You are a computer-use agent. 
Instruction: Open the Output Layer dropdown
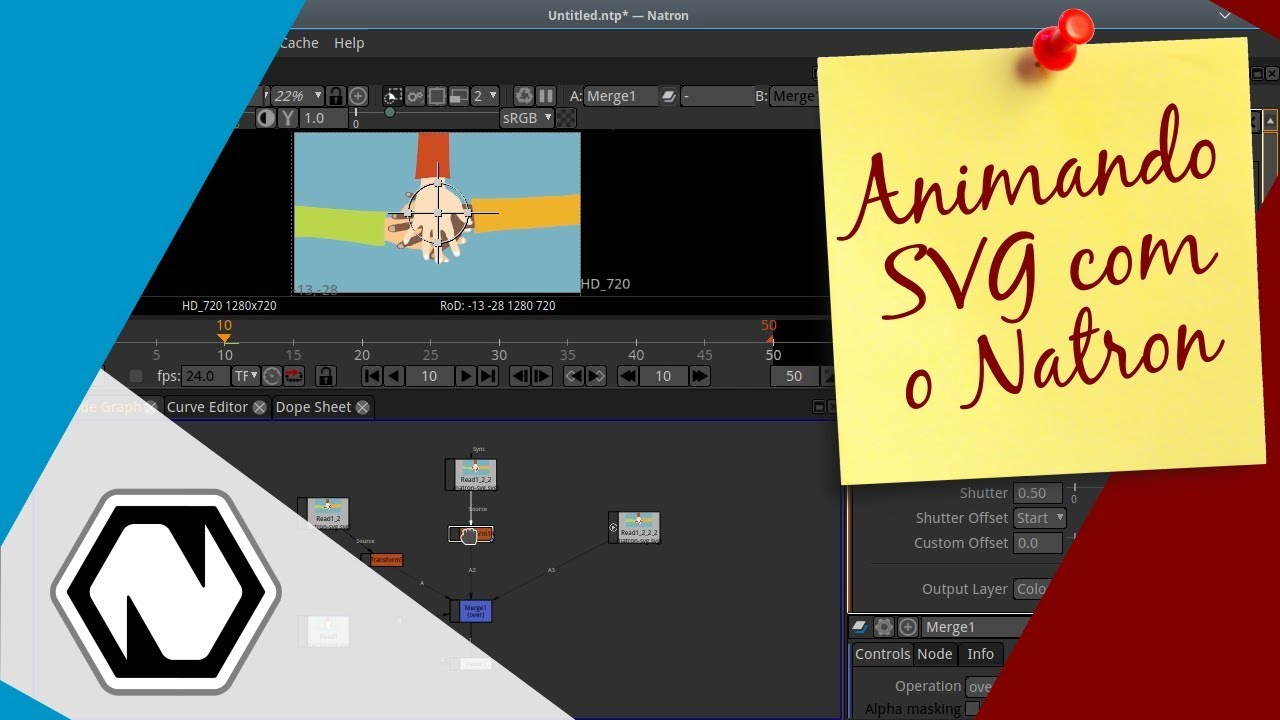pos(1030,589)
